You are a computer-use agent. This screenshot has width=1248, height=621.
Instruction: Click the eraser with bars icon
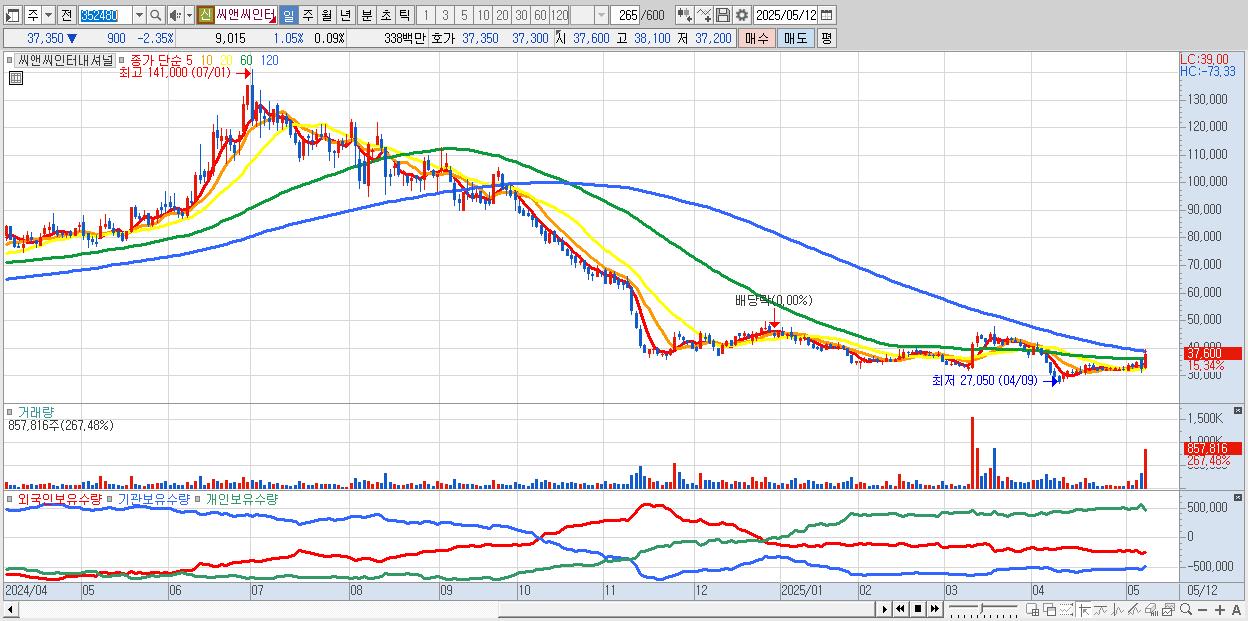pos(1151,610)
